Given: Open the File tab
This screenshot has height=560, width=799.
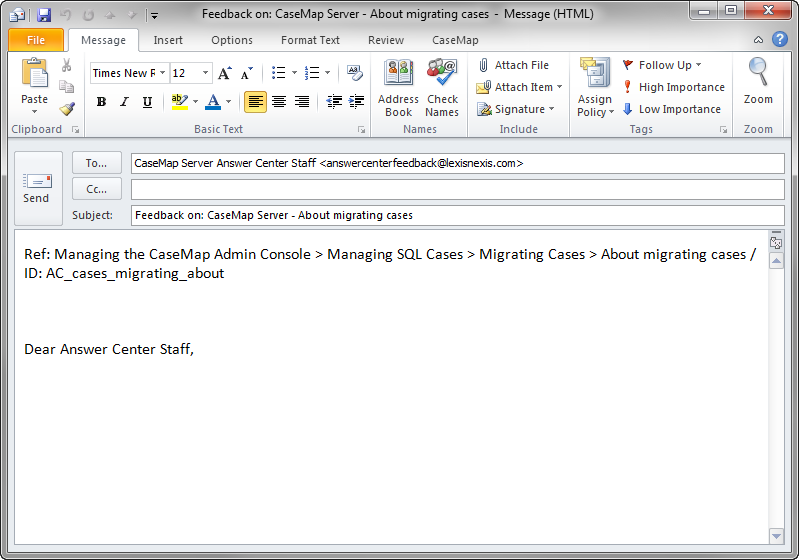Looking at the screenshot, I should pos(36,40).
